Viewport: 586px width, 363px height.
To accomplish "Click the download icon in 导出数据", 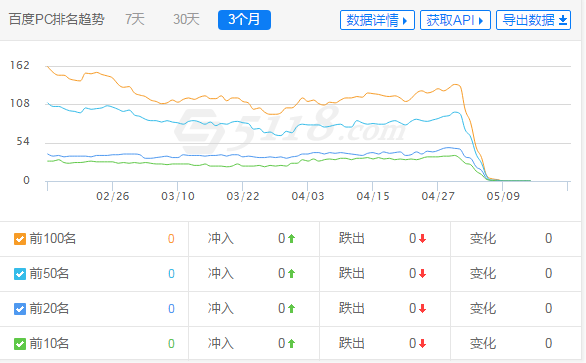I will [563, 20].
